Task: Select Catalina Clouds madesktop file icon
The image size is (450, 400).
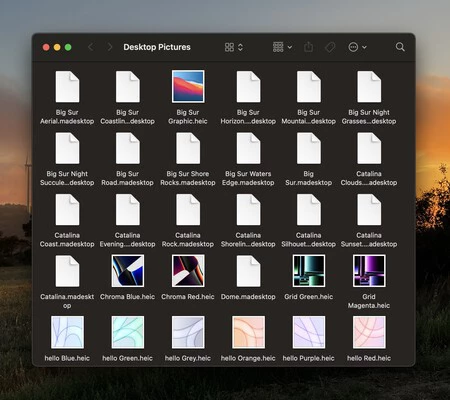Action: [369, 148]
